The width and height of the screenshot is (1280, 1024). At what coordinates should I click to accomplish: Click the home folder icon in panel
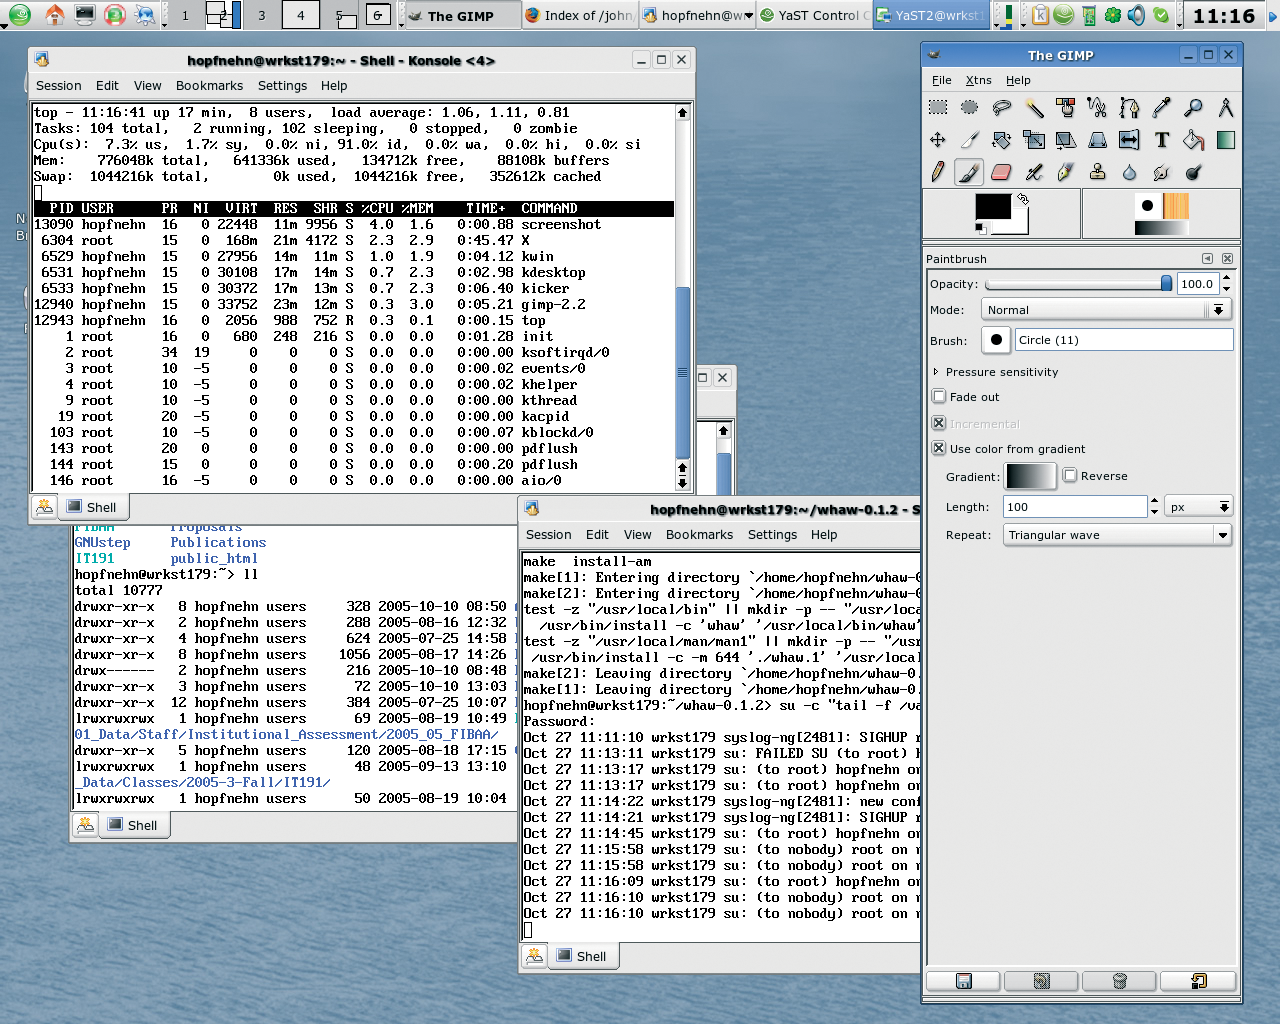click(54, 15)
